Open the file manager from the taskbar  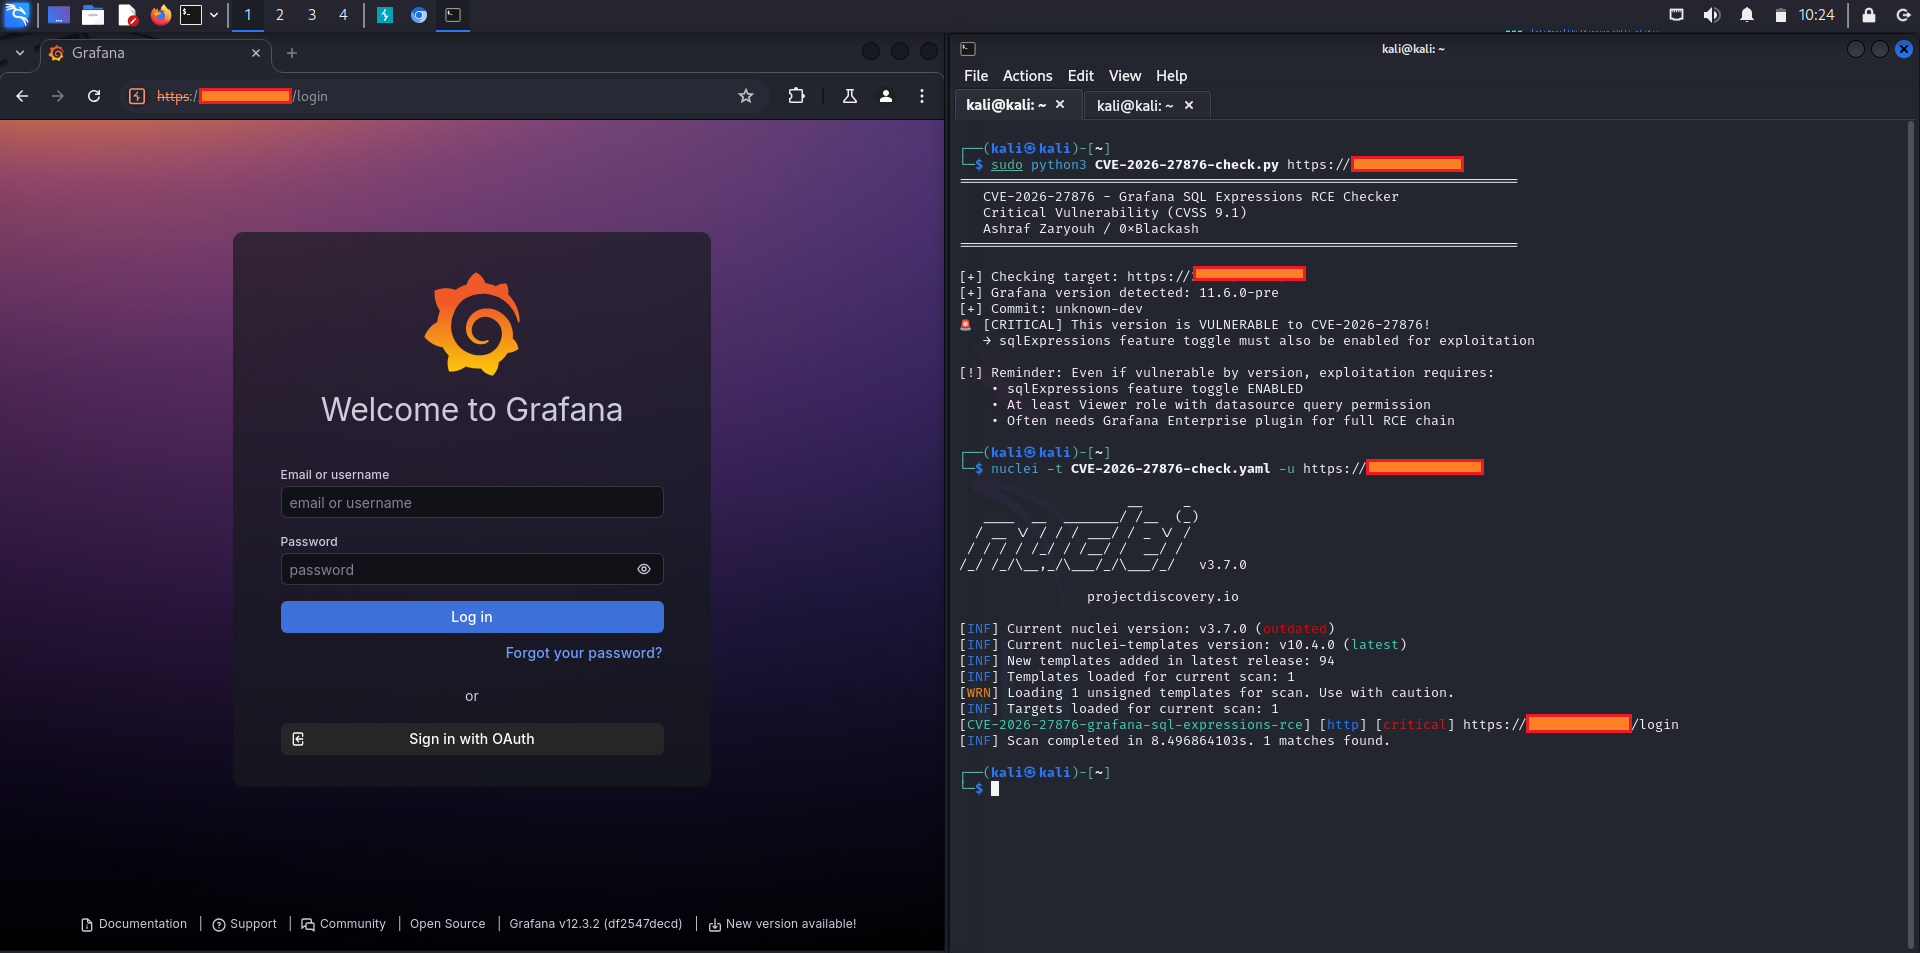[x=93, y=15]
